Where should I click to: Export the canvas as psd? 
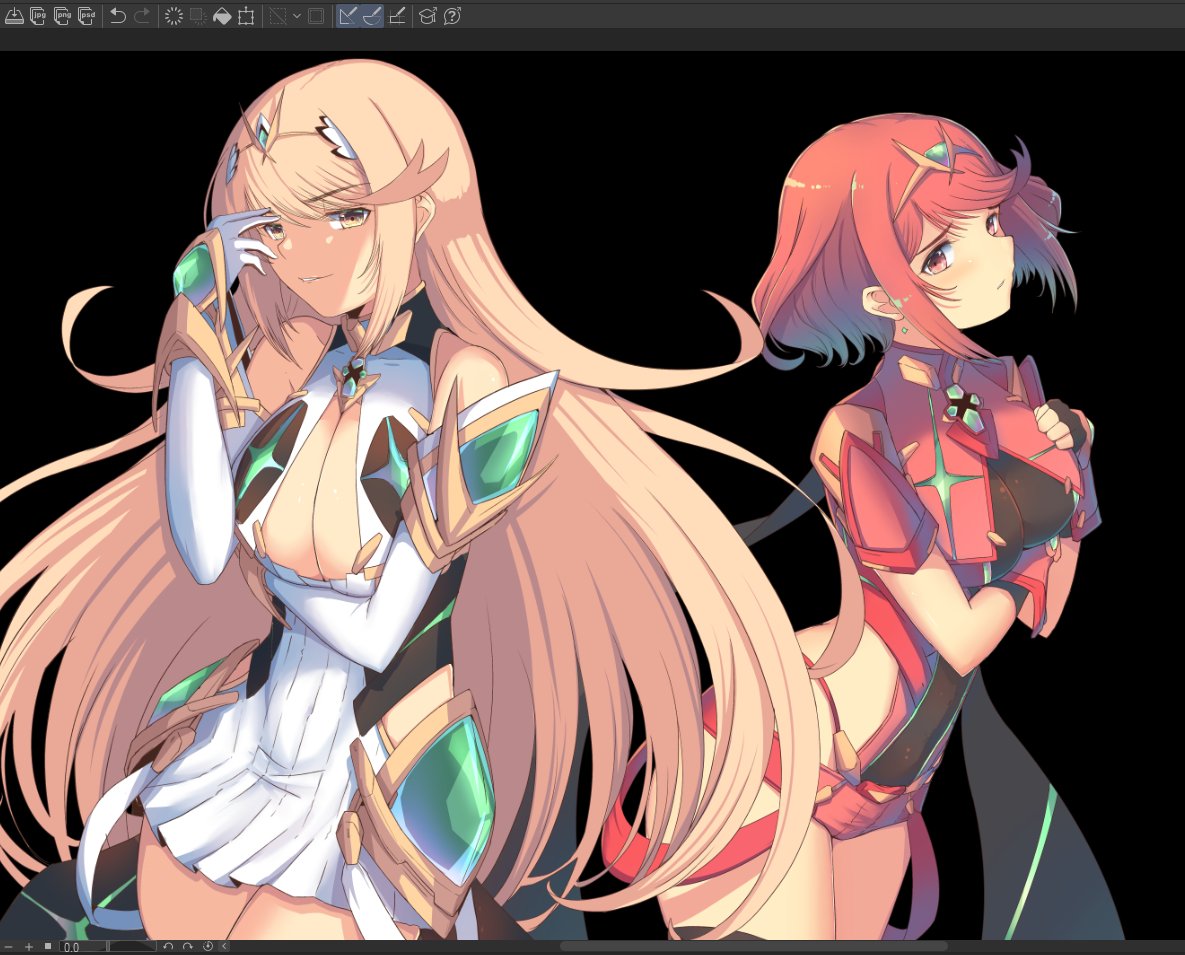86,16
